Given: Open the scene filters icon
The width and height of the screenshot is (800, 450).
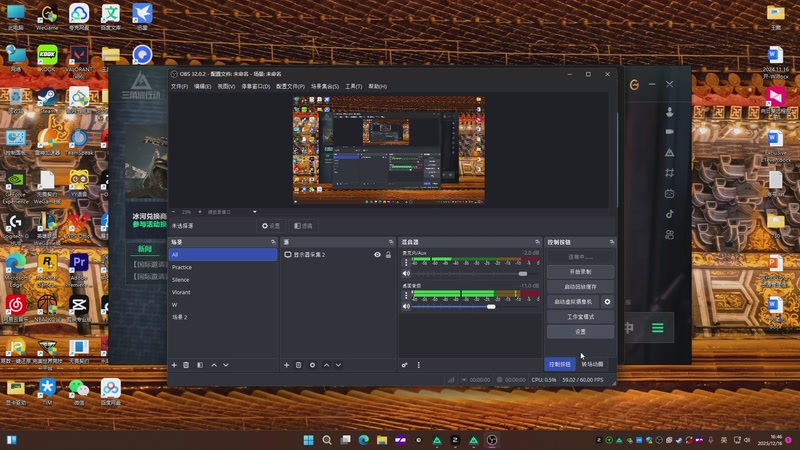Looking at the screenshot, I should [200, 365].
